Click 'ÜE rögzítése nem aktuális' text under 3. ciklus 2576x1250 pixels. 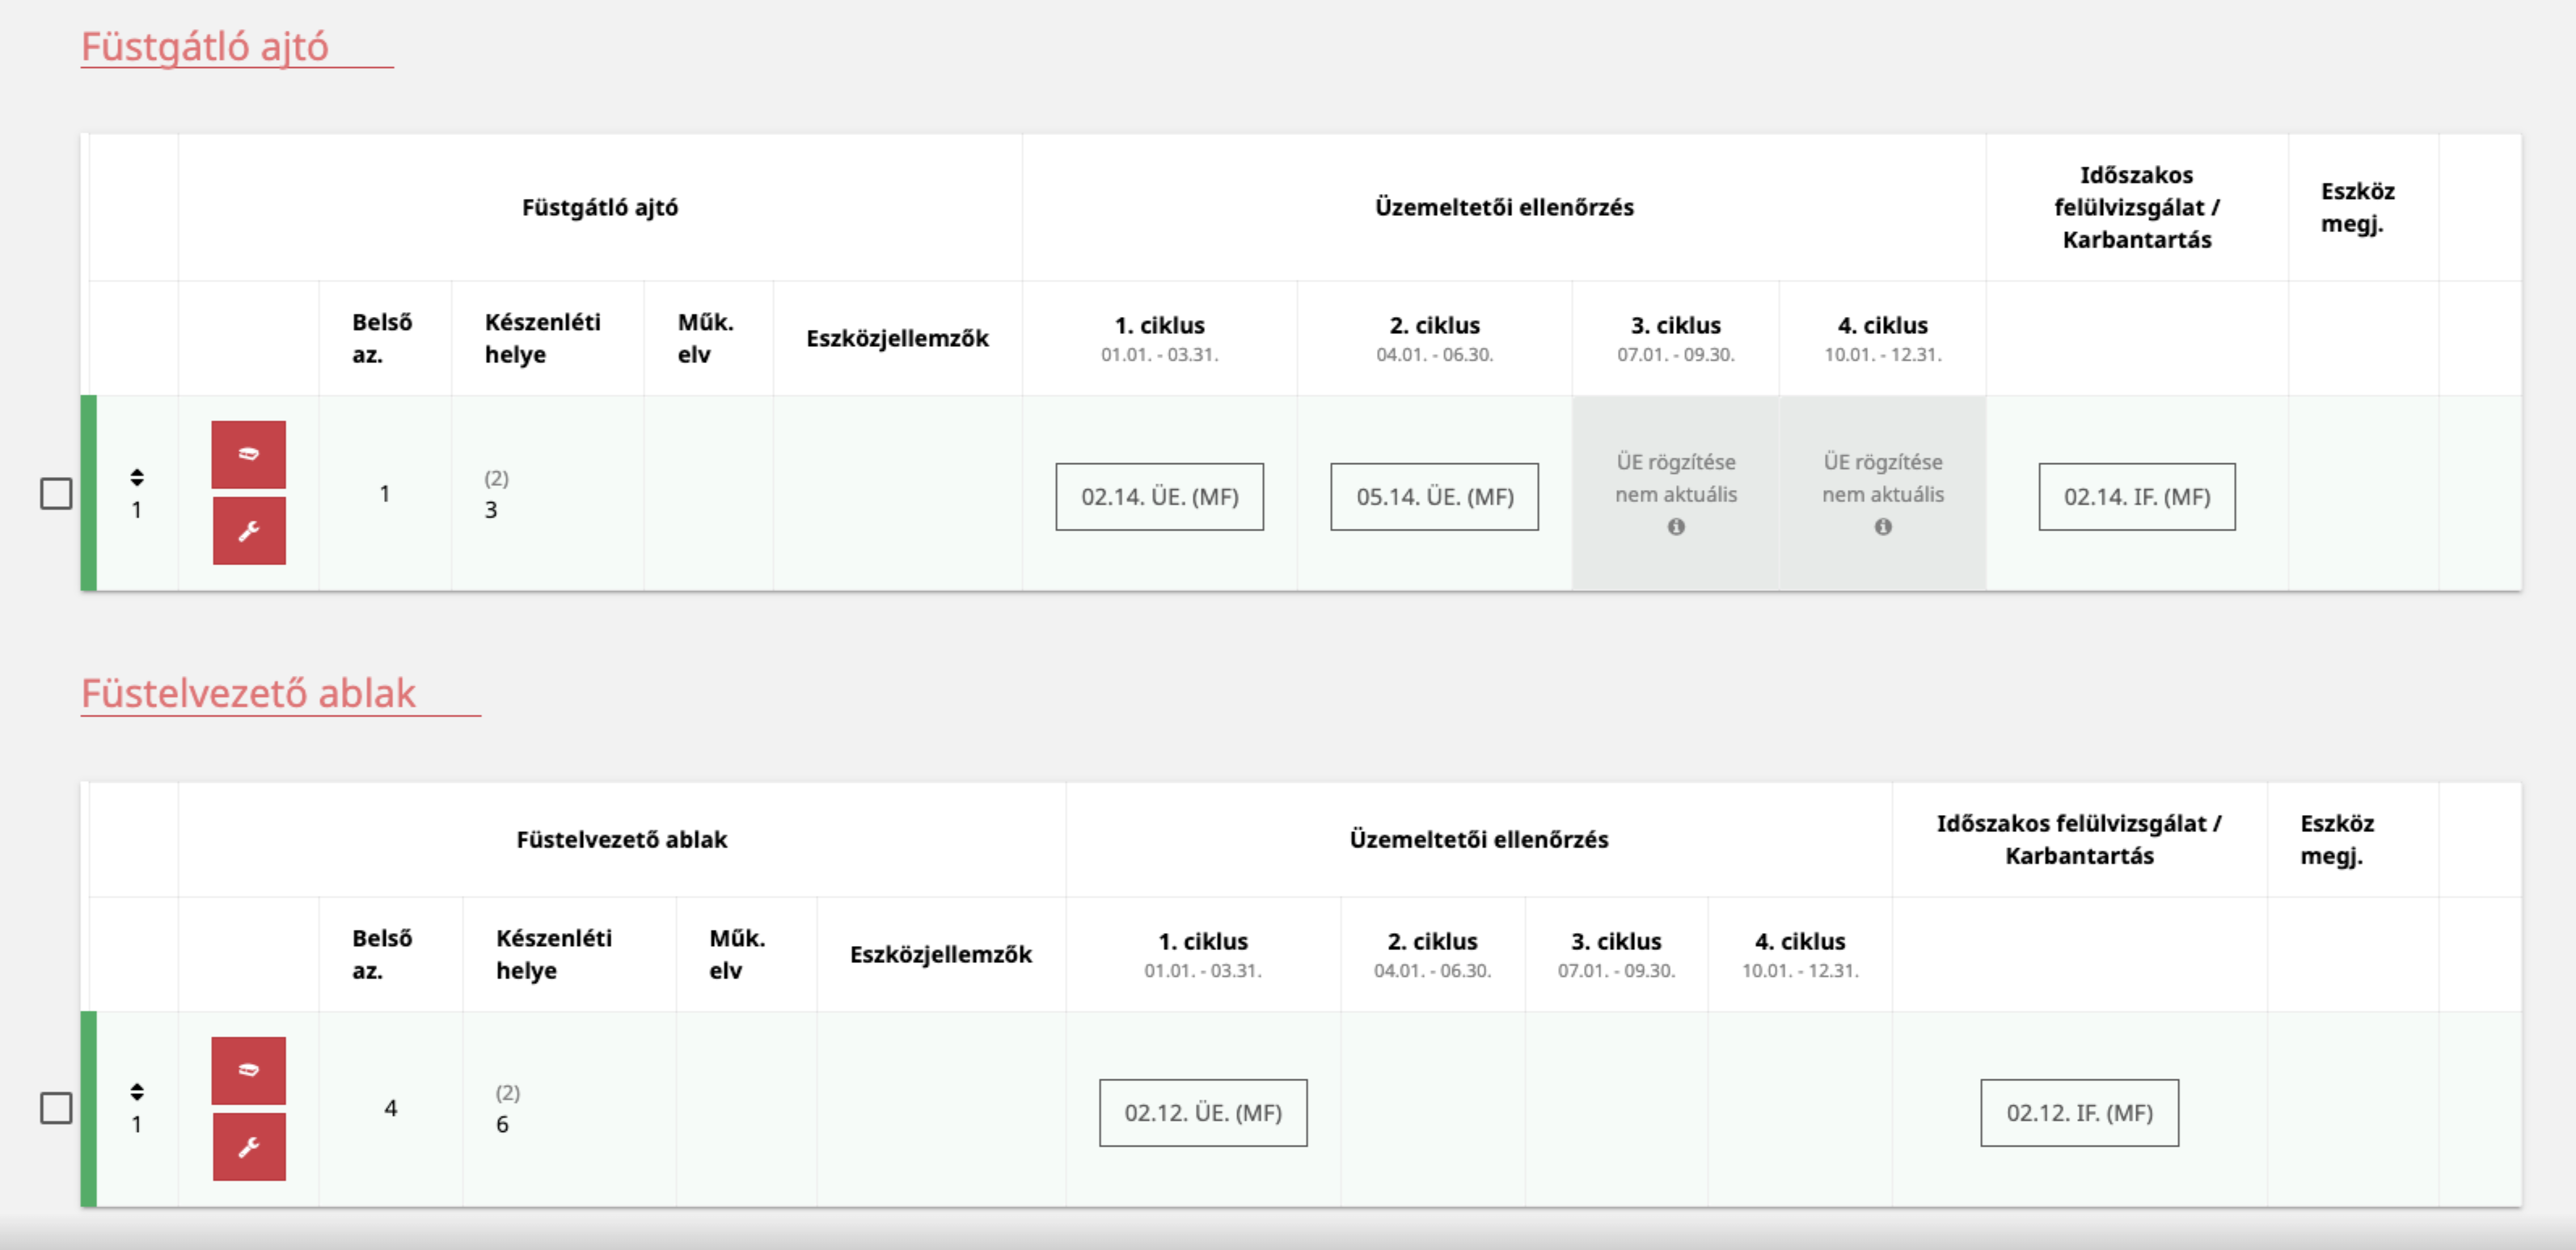pyautogui.click(x=1676, y=478)
